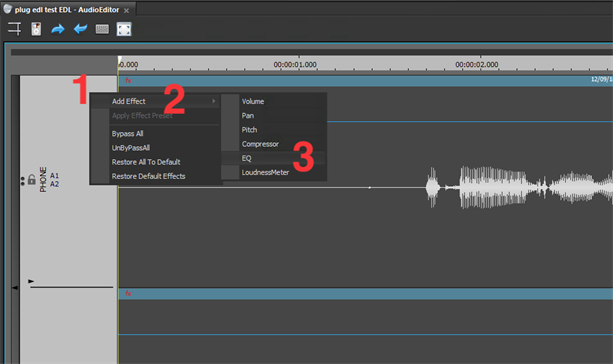Click the Apply Effect Preset entry
613x364 pixels.
[142, 115]
